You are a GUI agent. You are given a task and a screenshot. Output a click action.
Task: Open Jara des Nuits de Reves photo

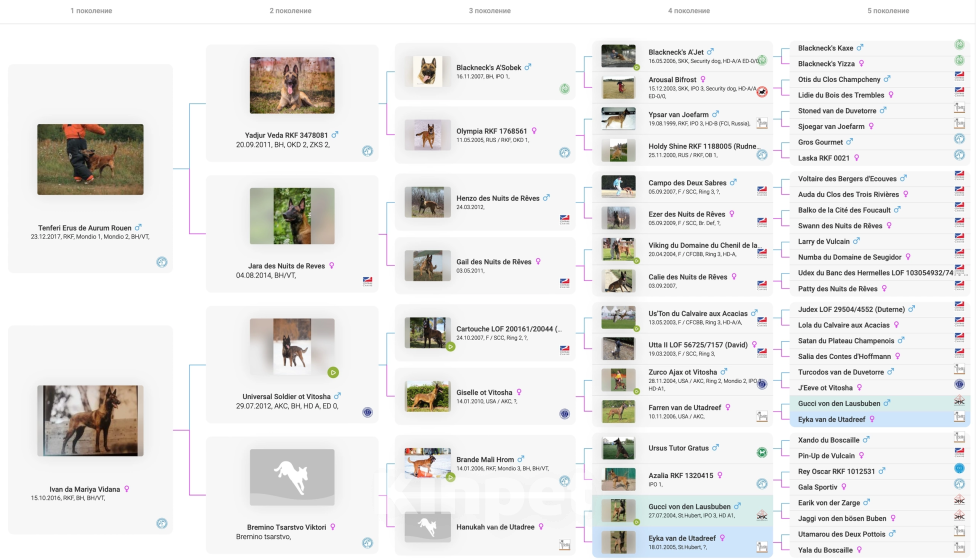[x=292, y=216]
